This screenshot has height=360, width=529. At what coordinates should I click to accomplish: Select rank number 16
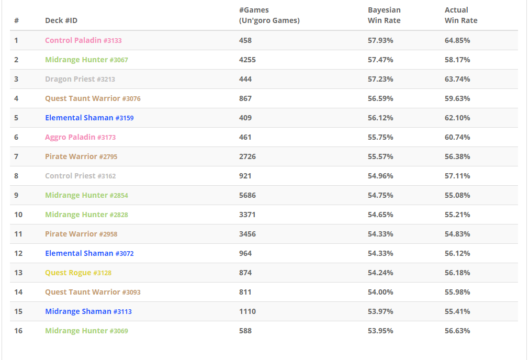click(x=18, y=331)
